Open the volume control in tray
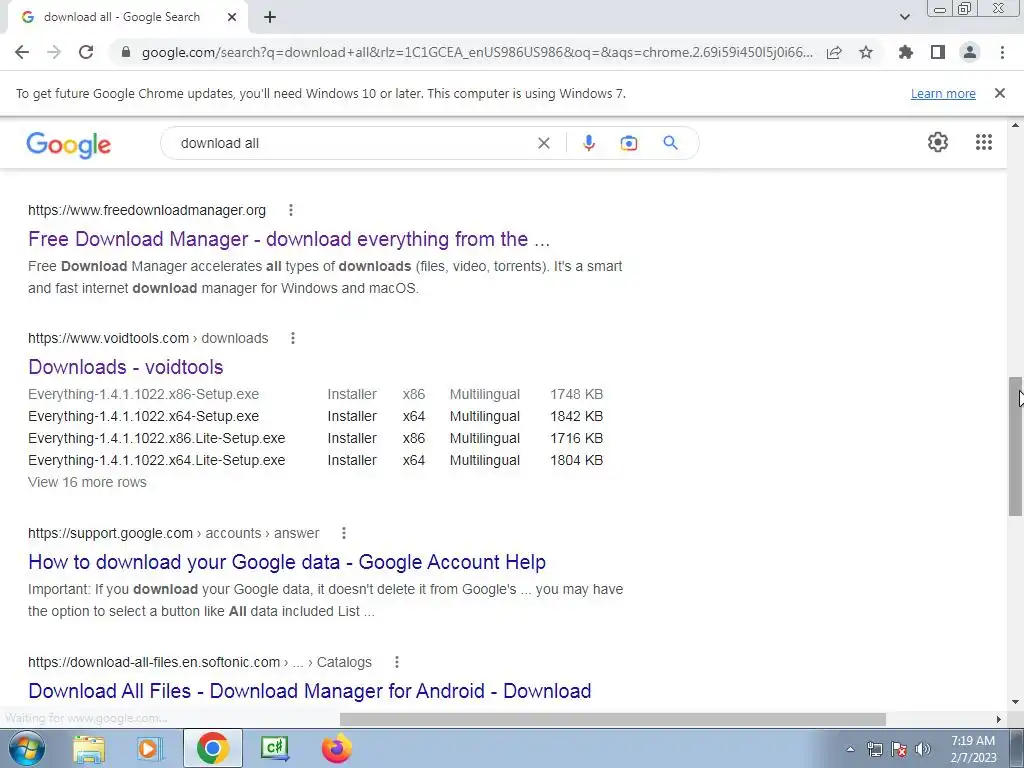The width and height of the screenshot is (1024, 768). pos(923,749)
